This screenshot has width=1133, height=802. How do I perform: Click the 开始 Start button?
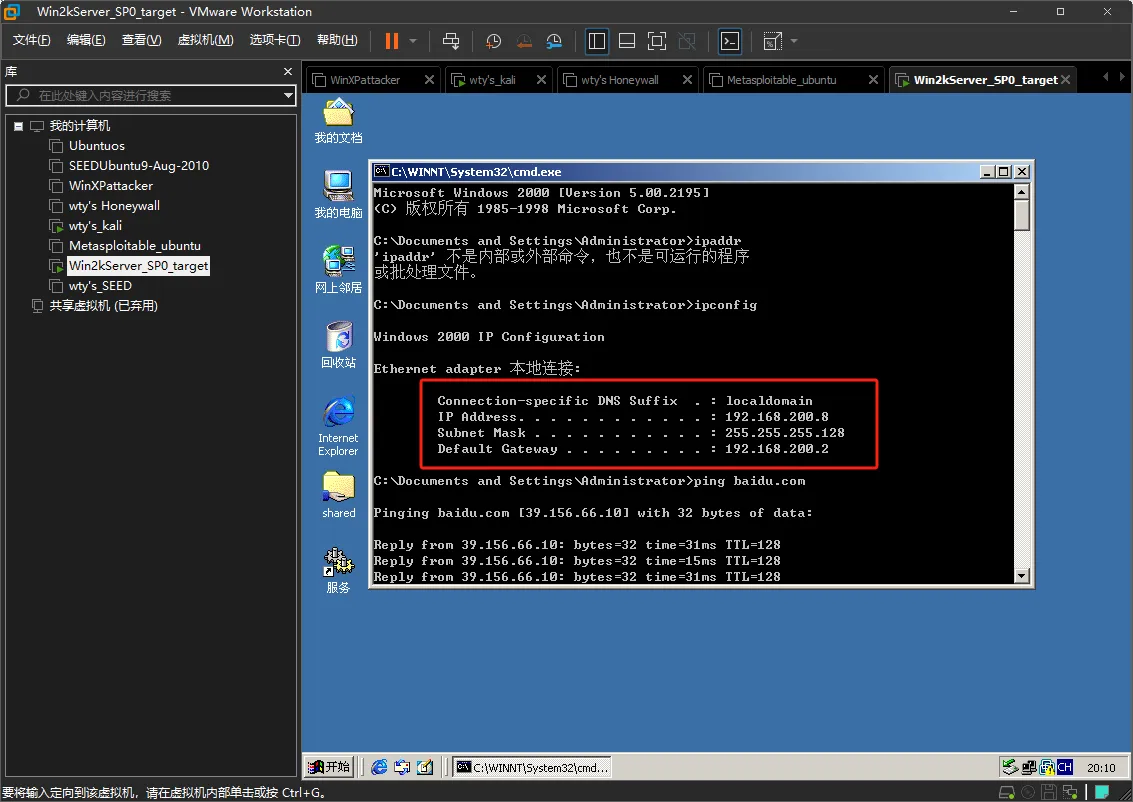pos(329,767)
